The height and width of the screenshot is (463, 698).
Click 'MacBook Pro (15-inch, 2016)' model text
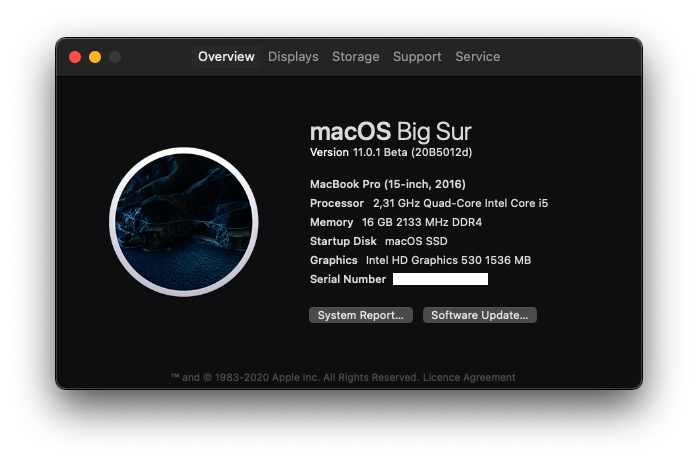pyautogui.click(x=388, y=184)
